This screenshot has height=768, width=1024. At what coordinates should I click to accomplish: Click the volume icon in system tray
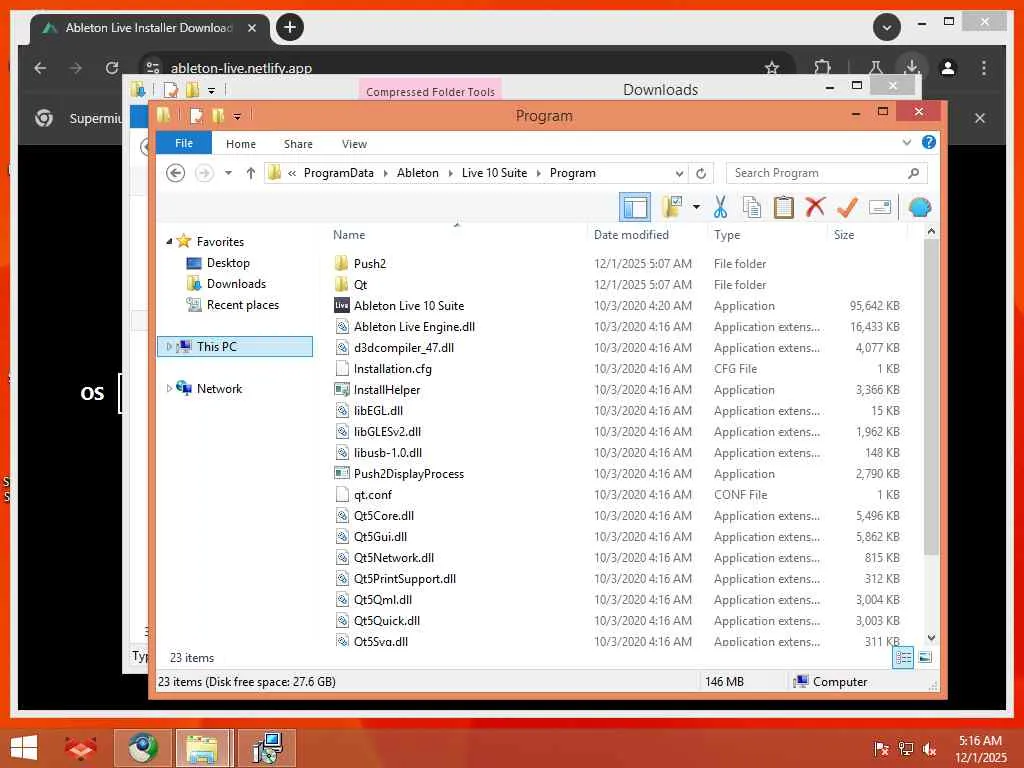tap(929, 749)
